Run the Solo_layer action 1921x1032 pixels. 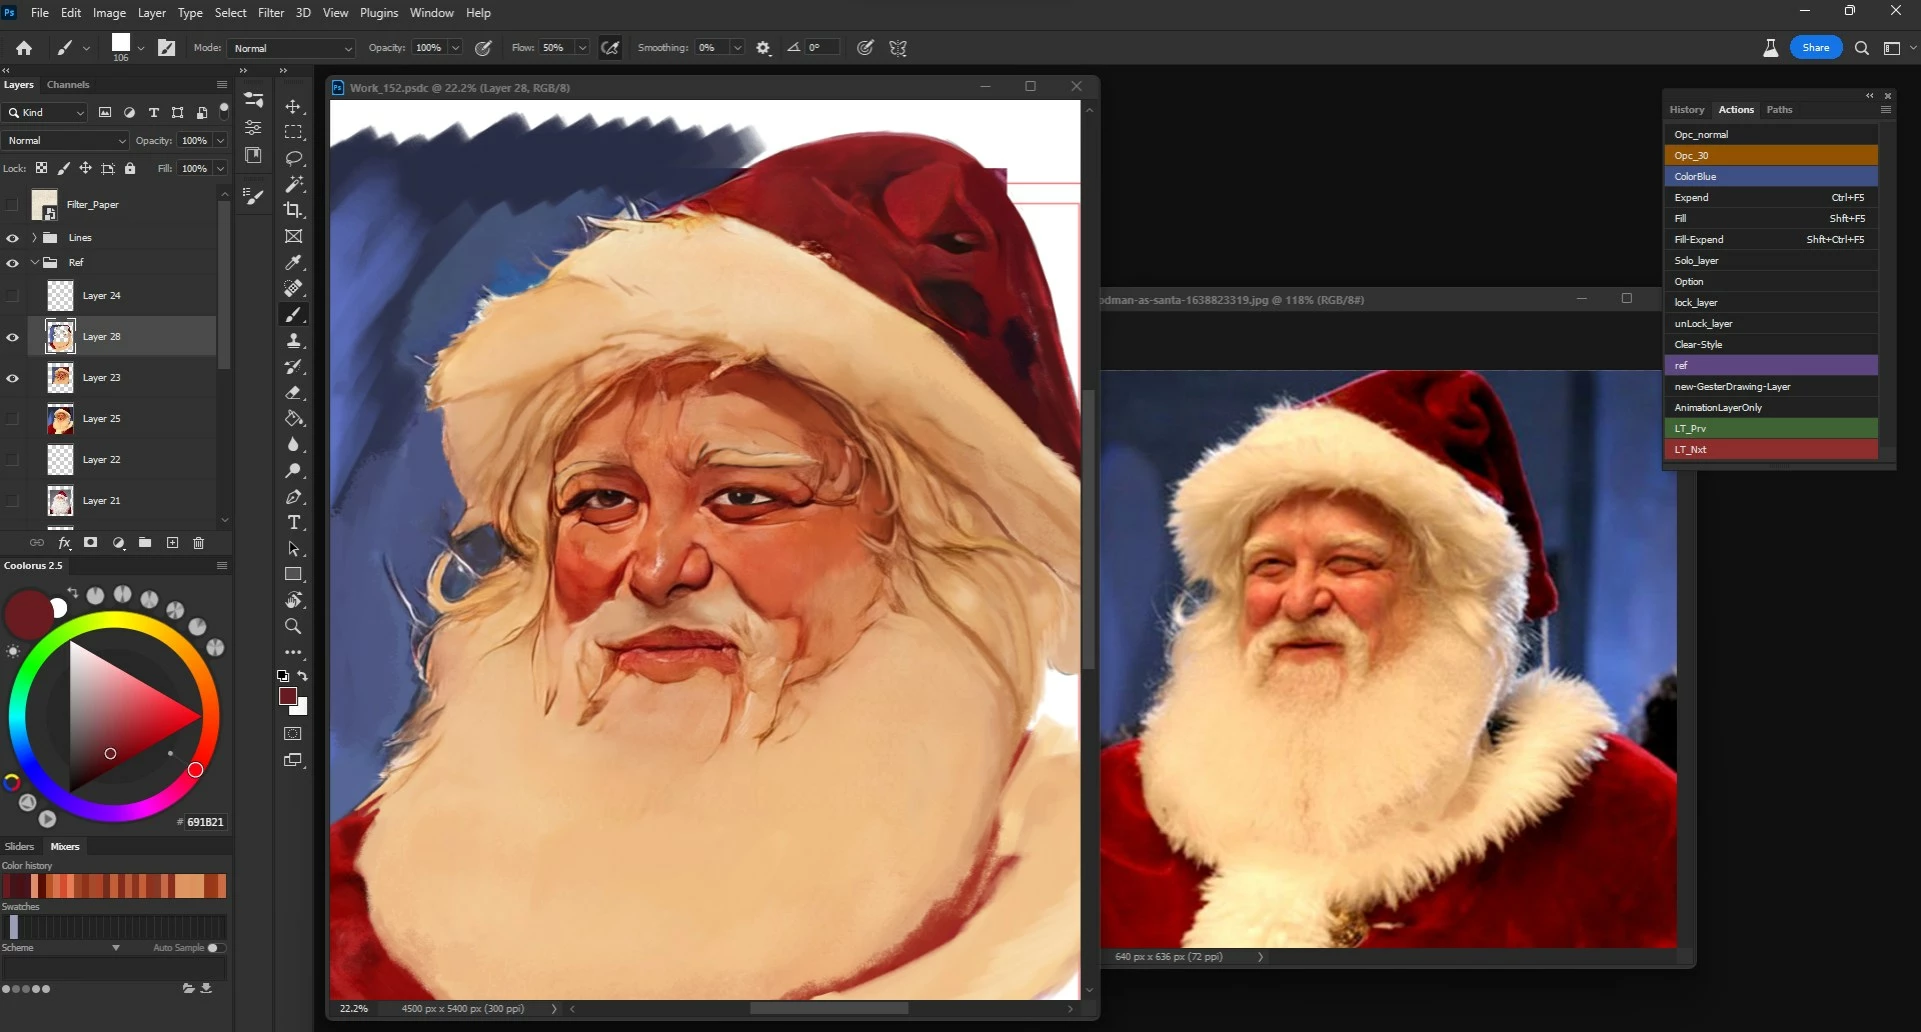[1771, 261]
